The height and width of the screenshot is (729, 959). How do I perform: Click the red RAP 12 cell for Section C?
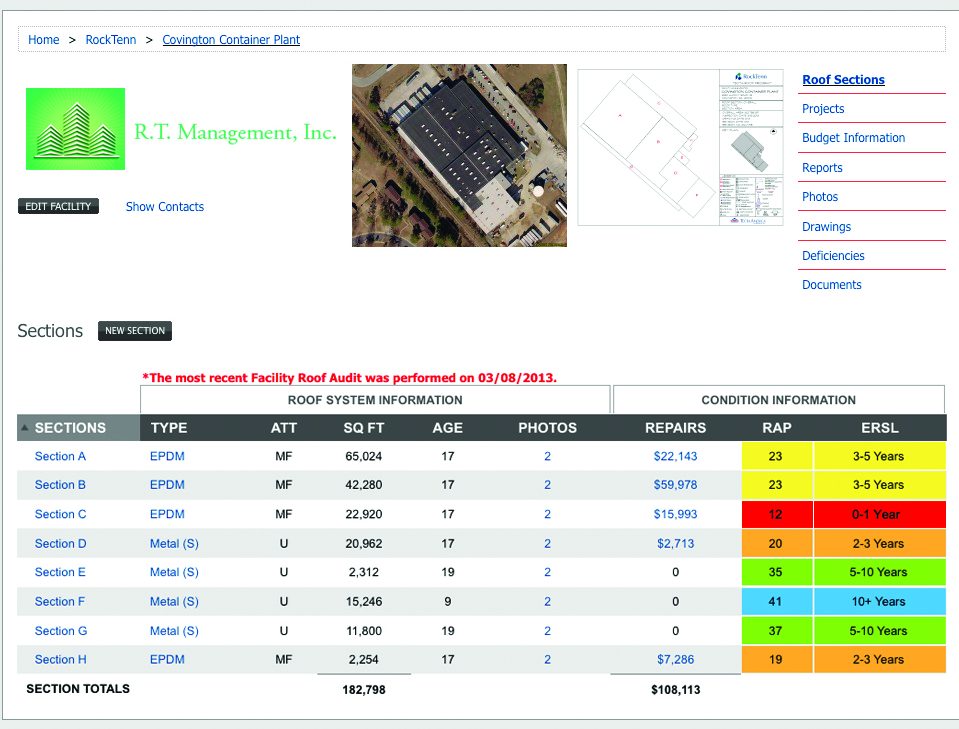click(777, 514)
